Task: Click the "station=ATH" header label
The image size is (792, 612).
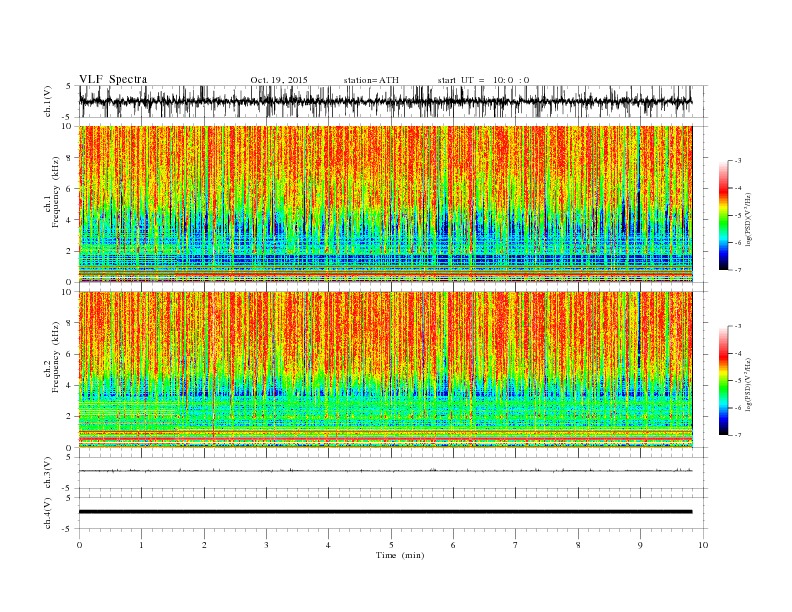Action: coord(371,80)
